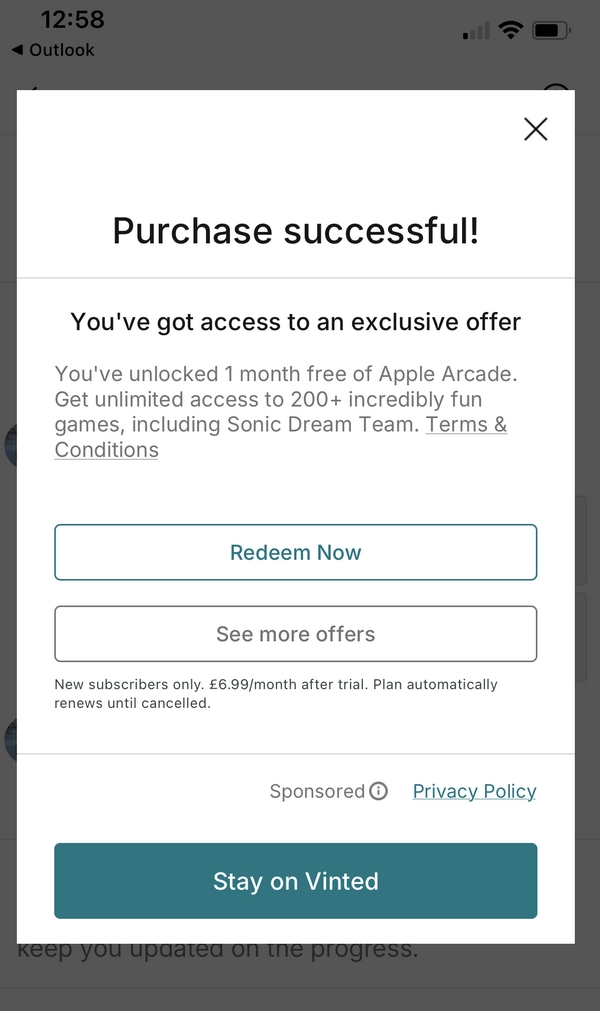Tap the 12:58 clock in status bar
The image size is (600, 1011).
(x=72, y=19)
